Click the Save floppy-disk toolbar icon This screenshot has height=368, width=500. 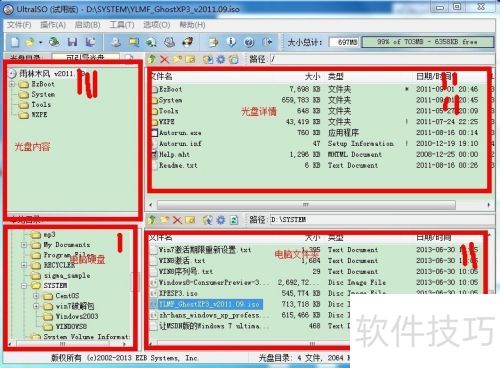(72, 42)
